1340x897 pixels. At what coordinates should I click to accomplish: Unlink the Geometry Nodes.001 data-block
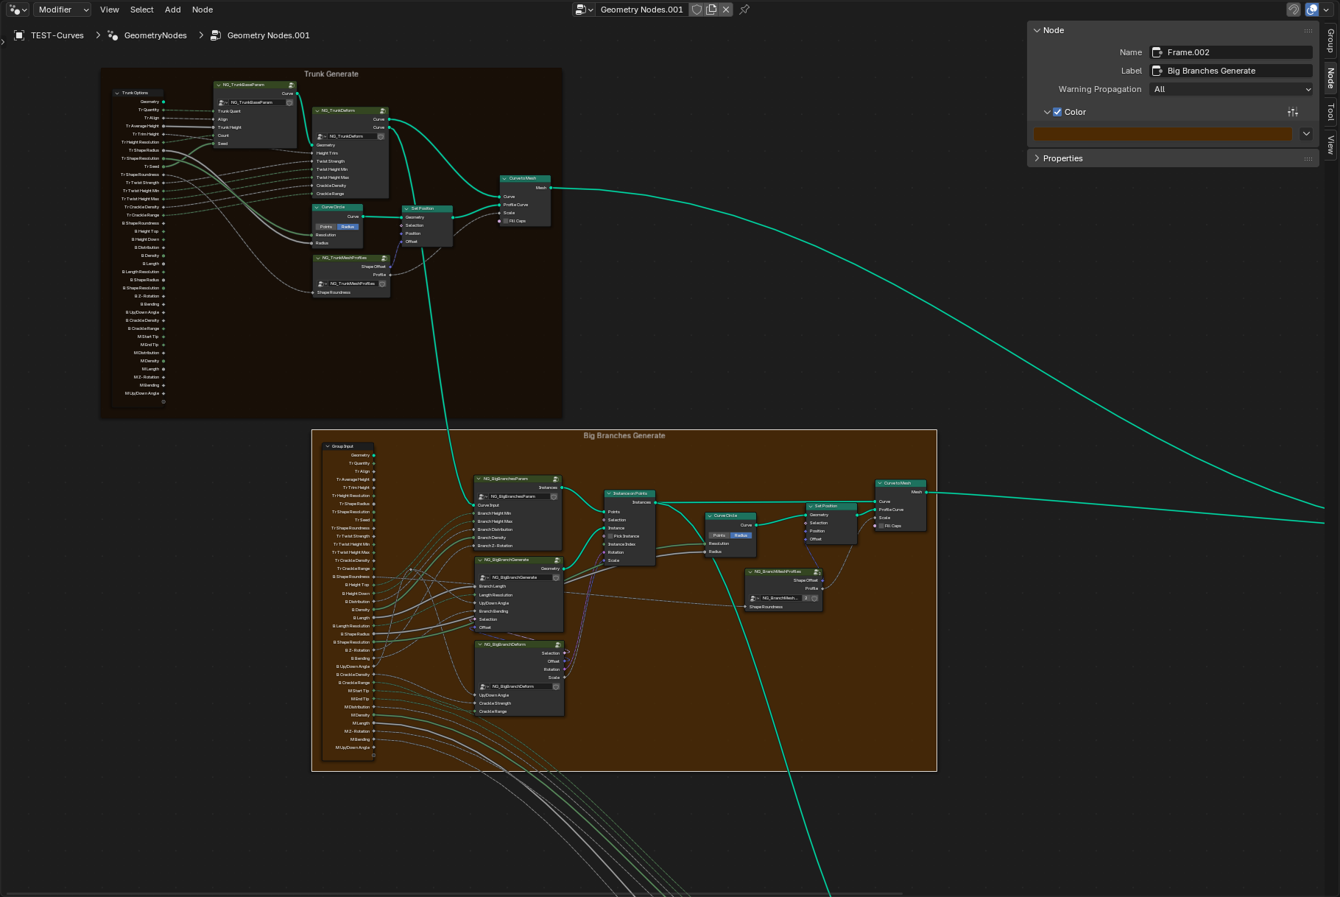point(726,10)
